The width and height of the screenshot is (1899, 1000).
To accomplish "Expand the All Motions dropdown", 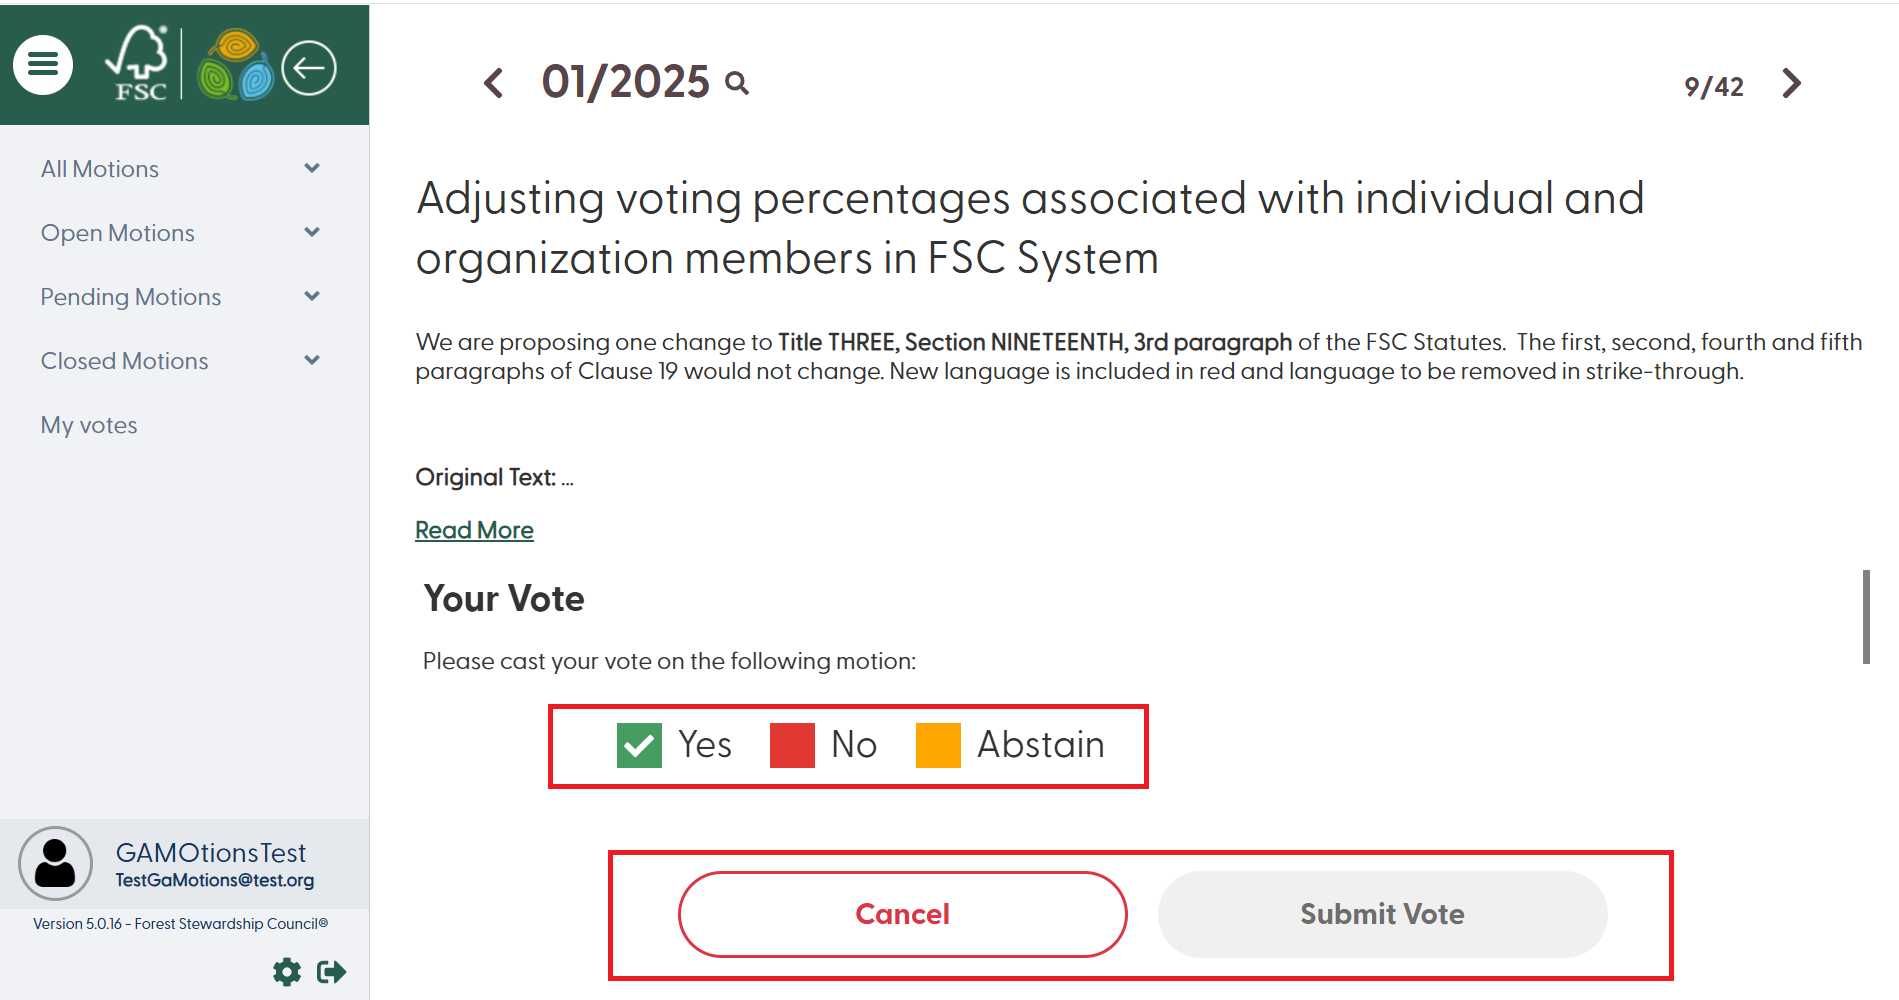I will pyautogui.click(x=312, y=169).
